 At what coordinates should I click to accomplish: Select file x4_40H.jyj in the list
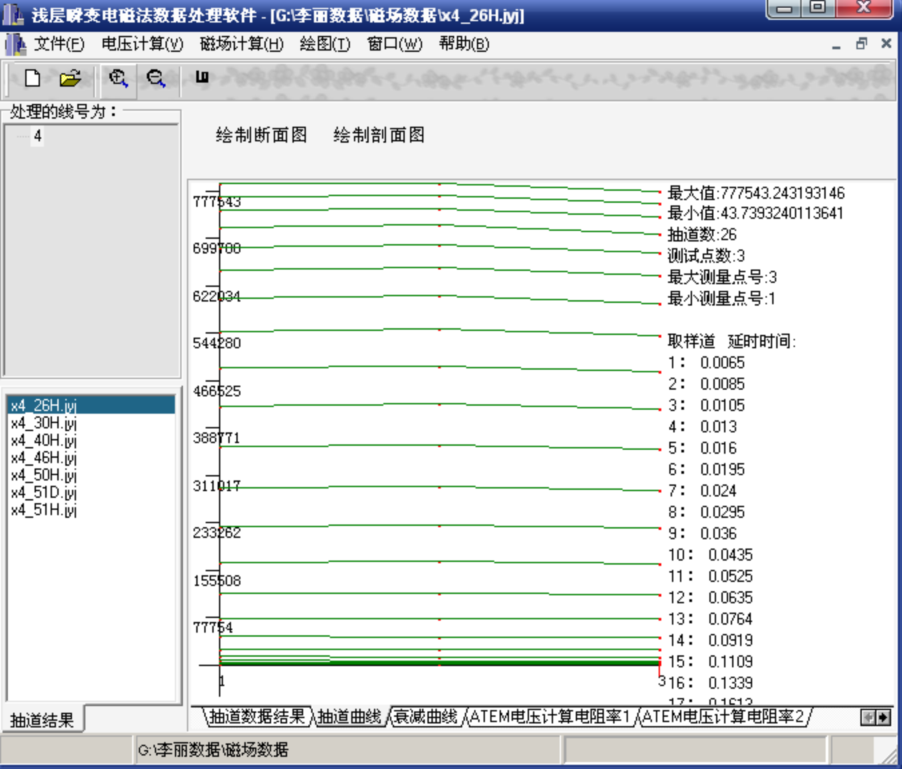(x=43, y=441)
